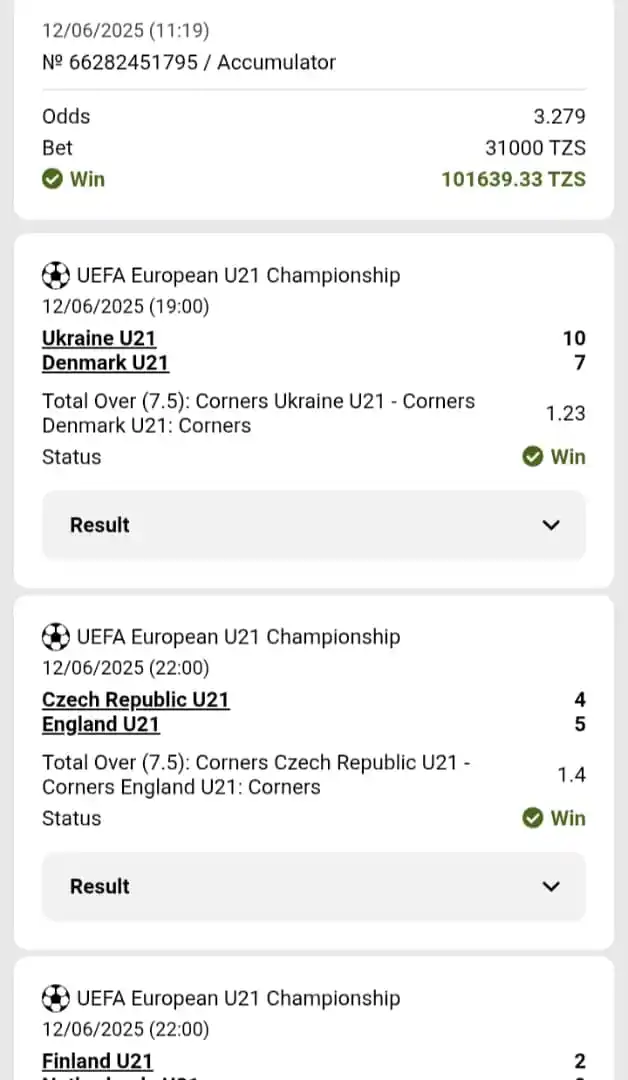This screenshot has height=1080, width=628.
Task: Expand the Result chevron for Czech Republic match
Action: pyautogui.click(x=551, y=887)
